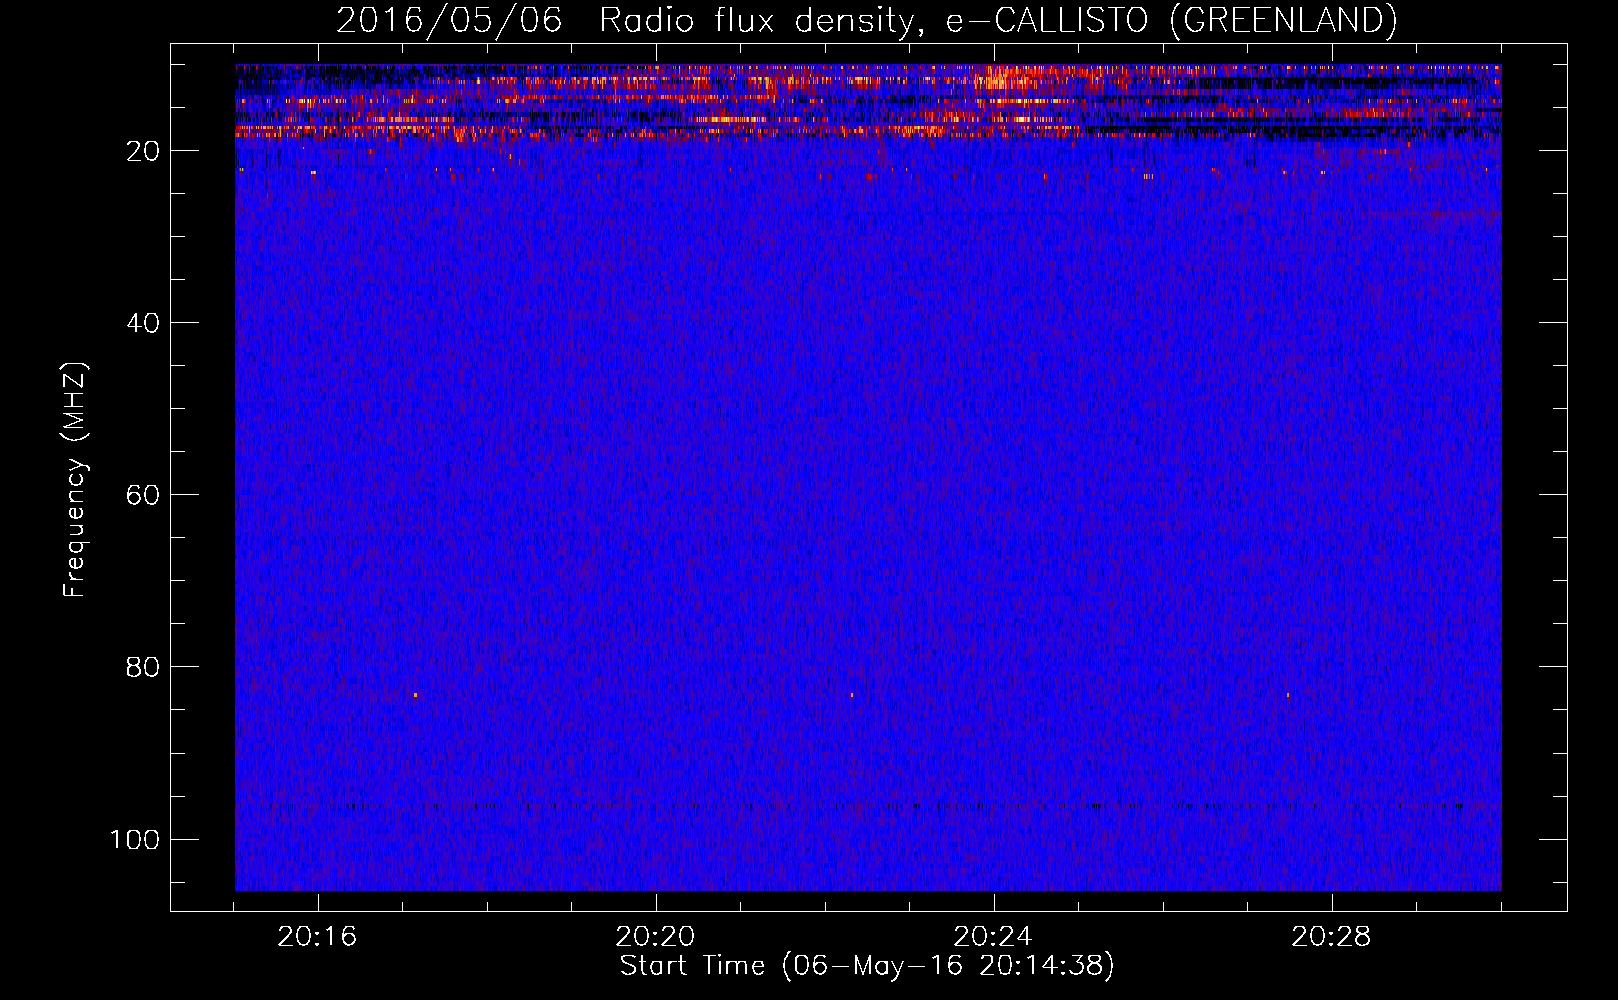Click the 'Frequency (MHZ)' axis label
The width and height of the screenshot is (1618, 1000).
coord(75,480)
